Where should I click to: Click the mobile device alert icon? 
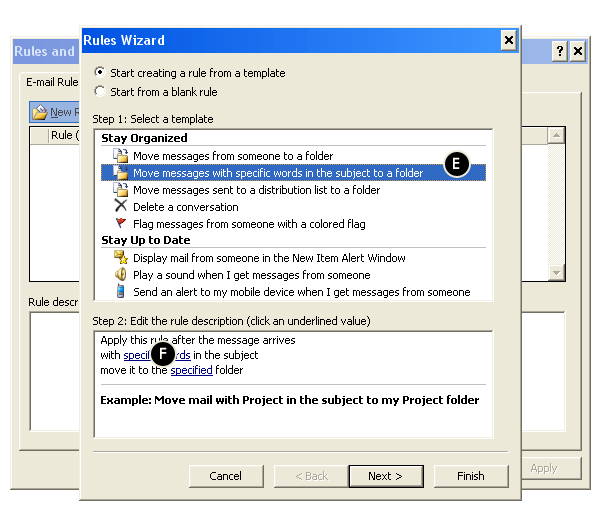[120, 292]
